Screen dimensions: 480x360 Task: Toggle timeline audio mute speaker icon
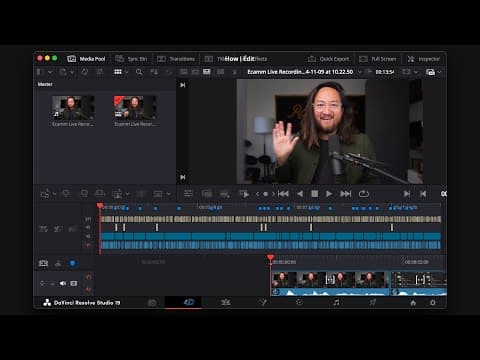point(63,283)
